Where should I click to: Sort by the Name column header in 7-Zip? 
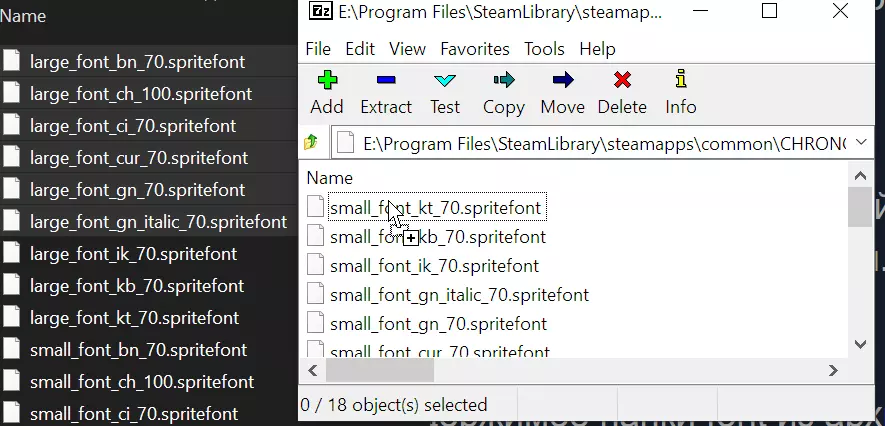[330, 178]
